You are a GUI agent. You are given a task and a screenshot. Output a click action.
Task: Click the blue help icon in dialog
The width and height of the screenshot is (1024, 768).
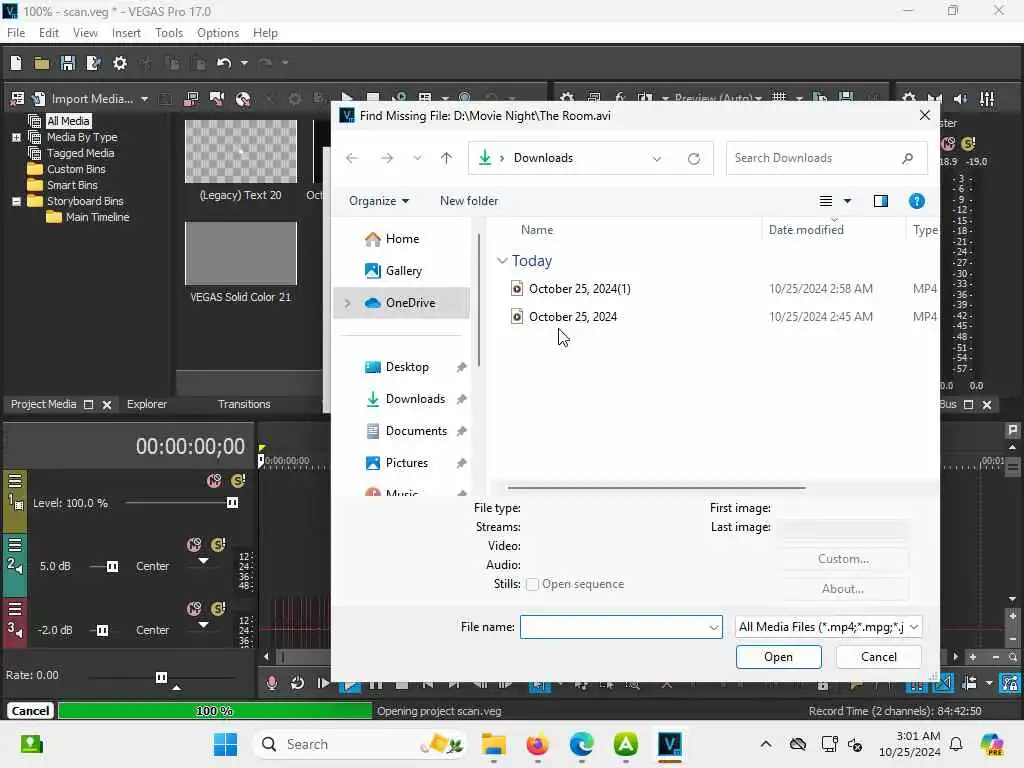(916, 201)
